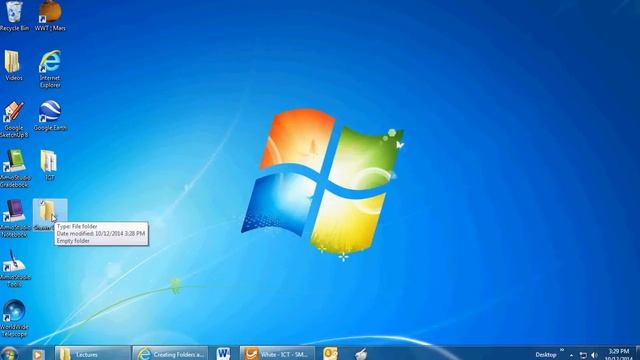
Task: Open Outlook from the taskbar
Action: pos(330,354)
